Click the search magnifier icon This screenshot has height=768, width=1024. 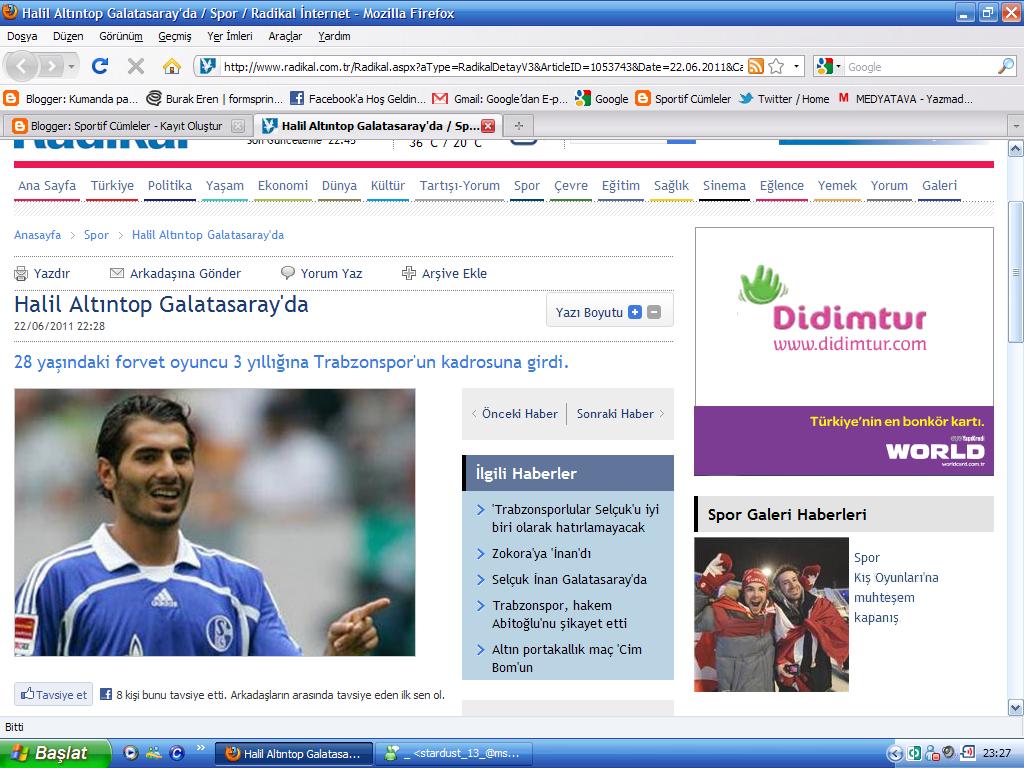[1006, 66]
